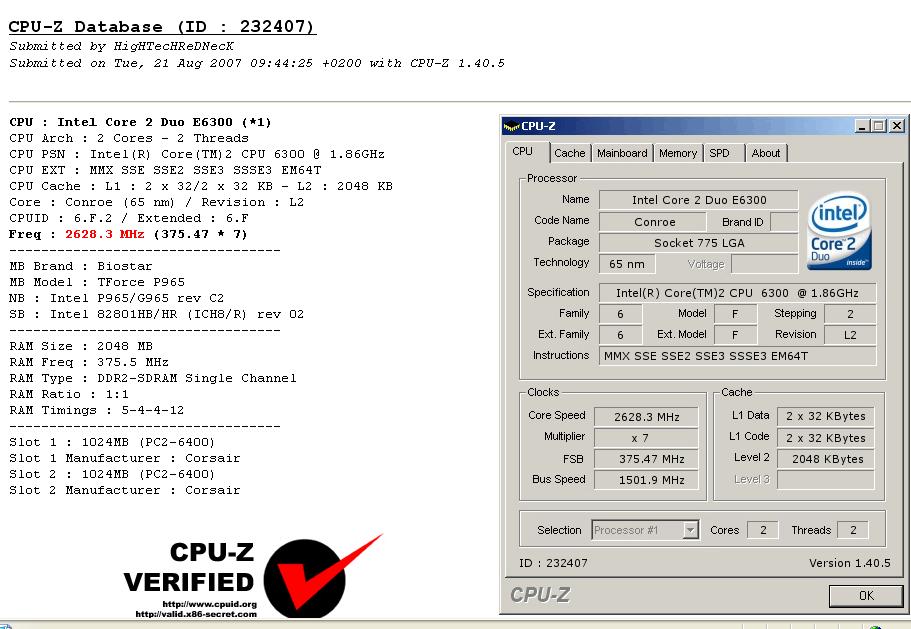Click the empty Voltage field
Screen dimensions: 911x629
point(765,264)
